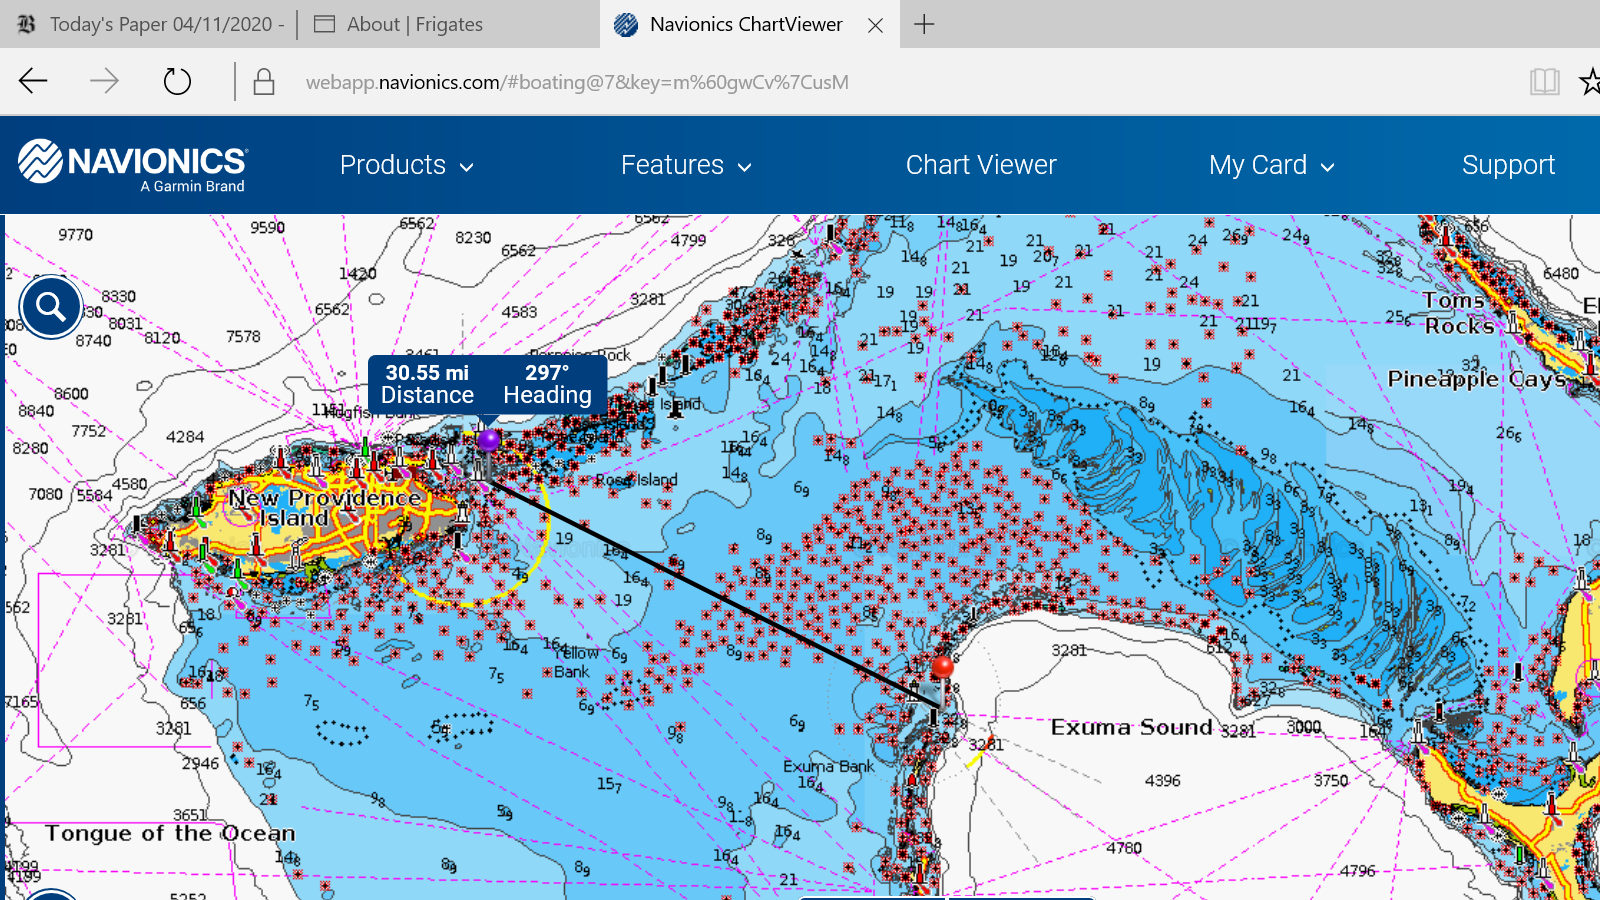Click the webapp.navionics.com address bar
This screenshot has height=900, width=1600.
pos(577,82)
